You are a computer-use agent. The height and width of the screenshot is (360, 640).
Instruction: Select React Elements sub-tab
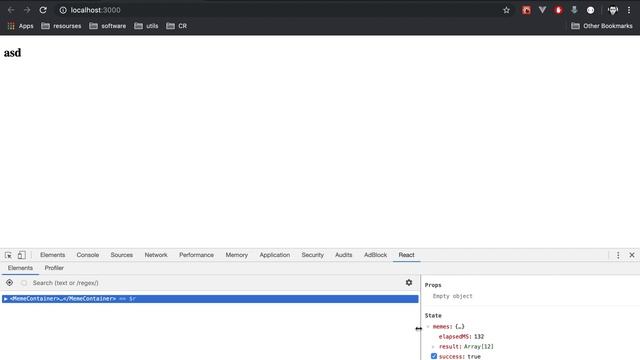20,268
